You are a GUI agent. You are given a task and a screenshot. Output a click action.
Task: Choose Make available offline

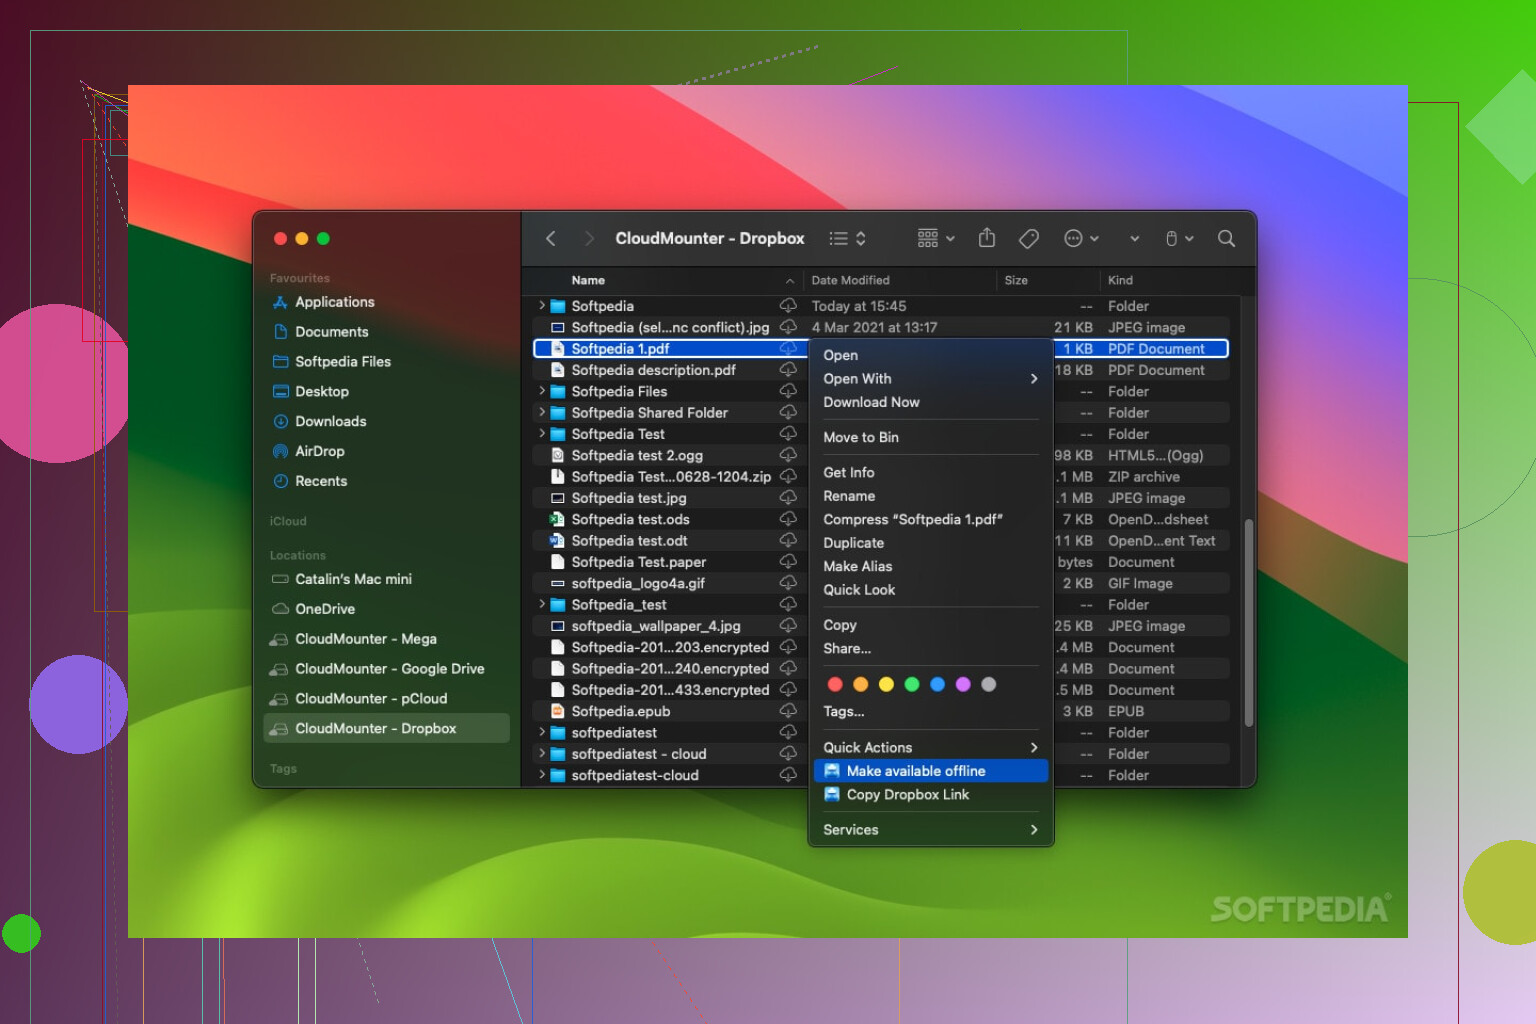click(916, 771)
